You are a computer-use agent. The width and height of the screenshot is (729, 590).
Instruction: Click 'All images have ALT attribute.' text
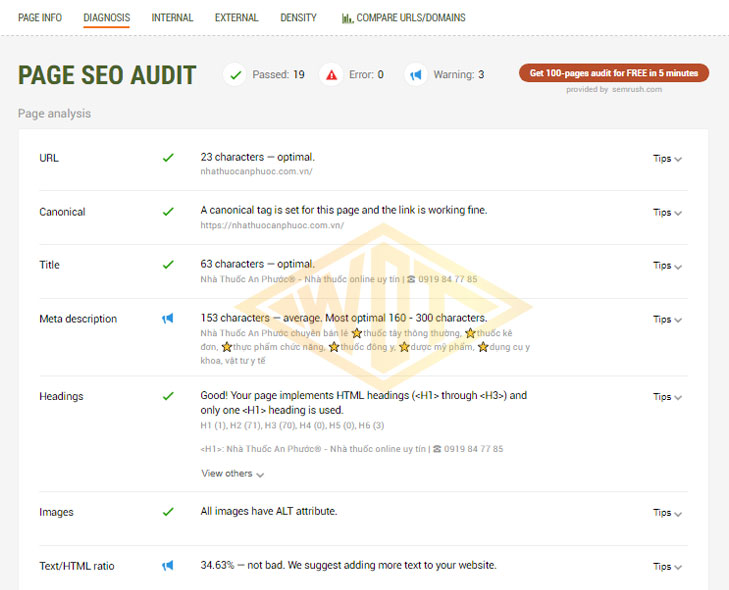(x=269, y=511)
